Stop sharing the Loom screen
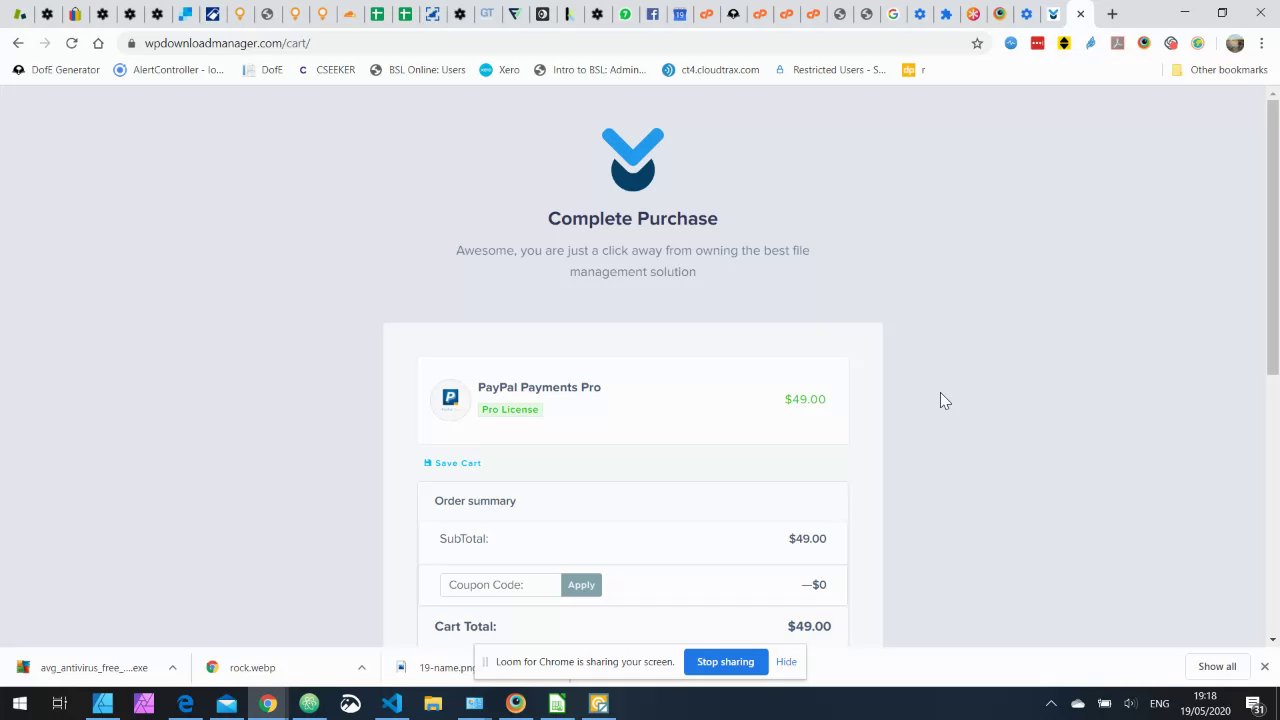Viewport: 1280px width, 720px height. (x=725, y=662)
